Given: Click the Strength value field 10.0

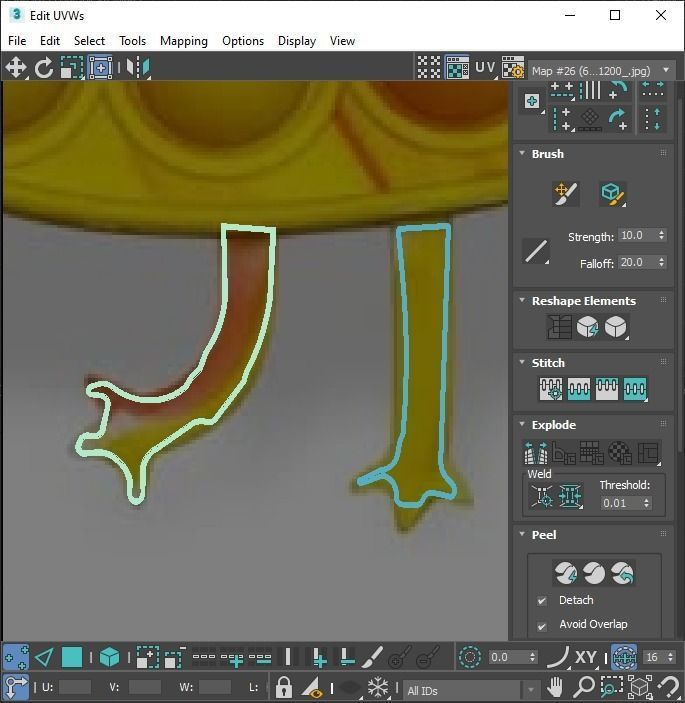Looking at the screenshot, I should tap(637, 235).
